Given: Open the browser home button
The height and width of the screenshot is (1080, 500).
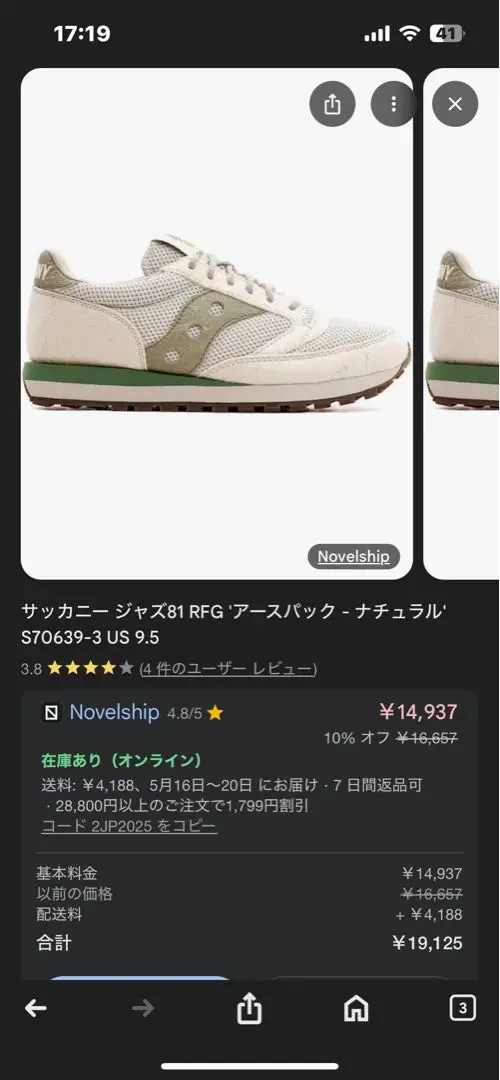Looking at the screenshot, I should (x=356, y=1009).
